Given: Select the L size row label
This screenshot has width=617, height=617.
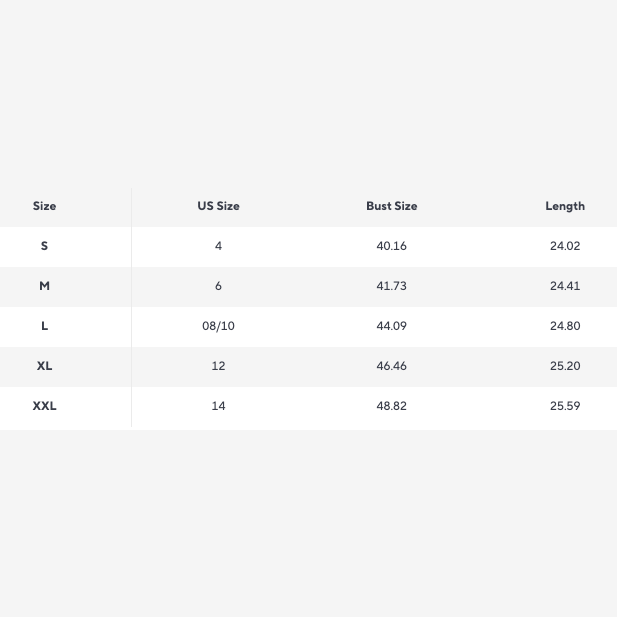Looking at the screenshot, I should click(x=44, y=326).
